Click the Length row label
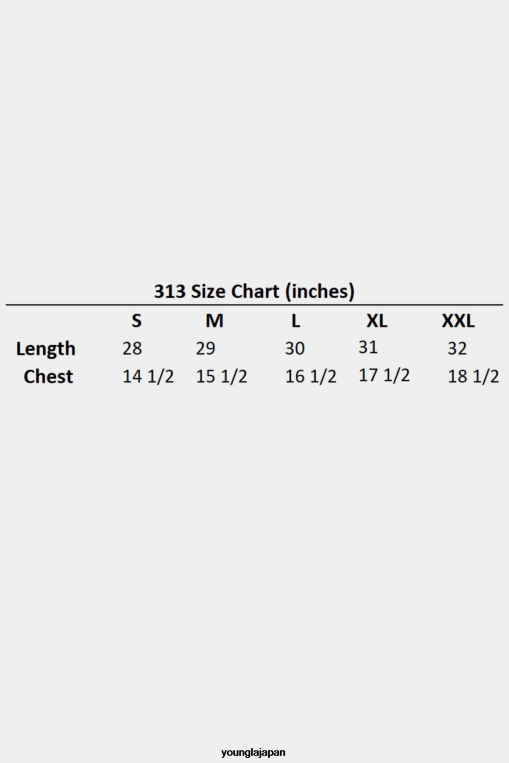 [x=46, y=349]
